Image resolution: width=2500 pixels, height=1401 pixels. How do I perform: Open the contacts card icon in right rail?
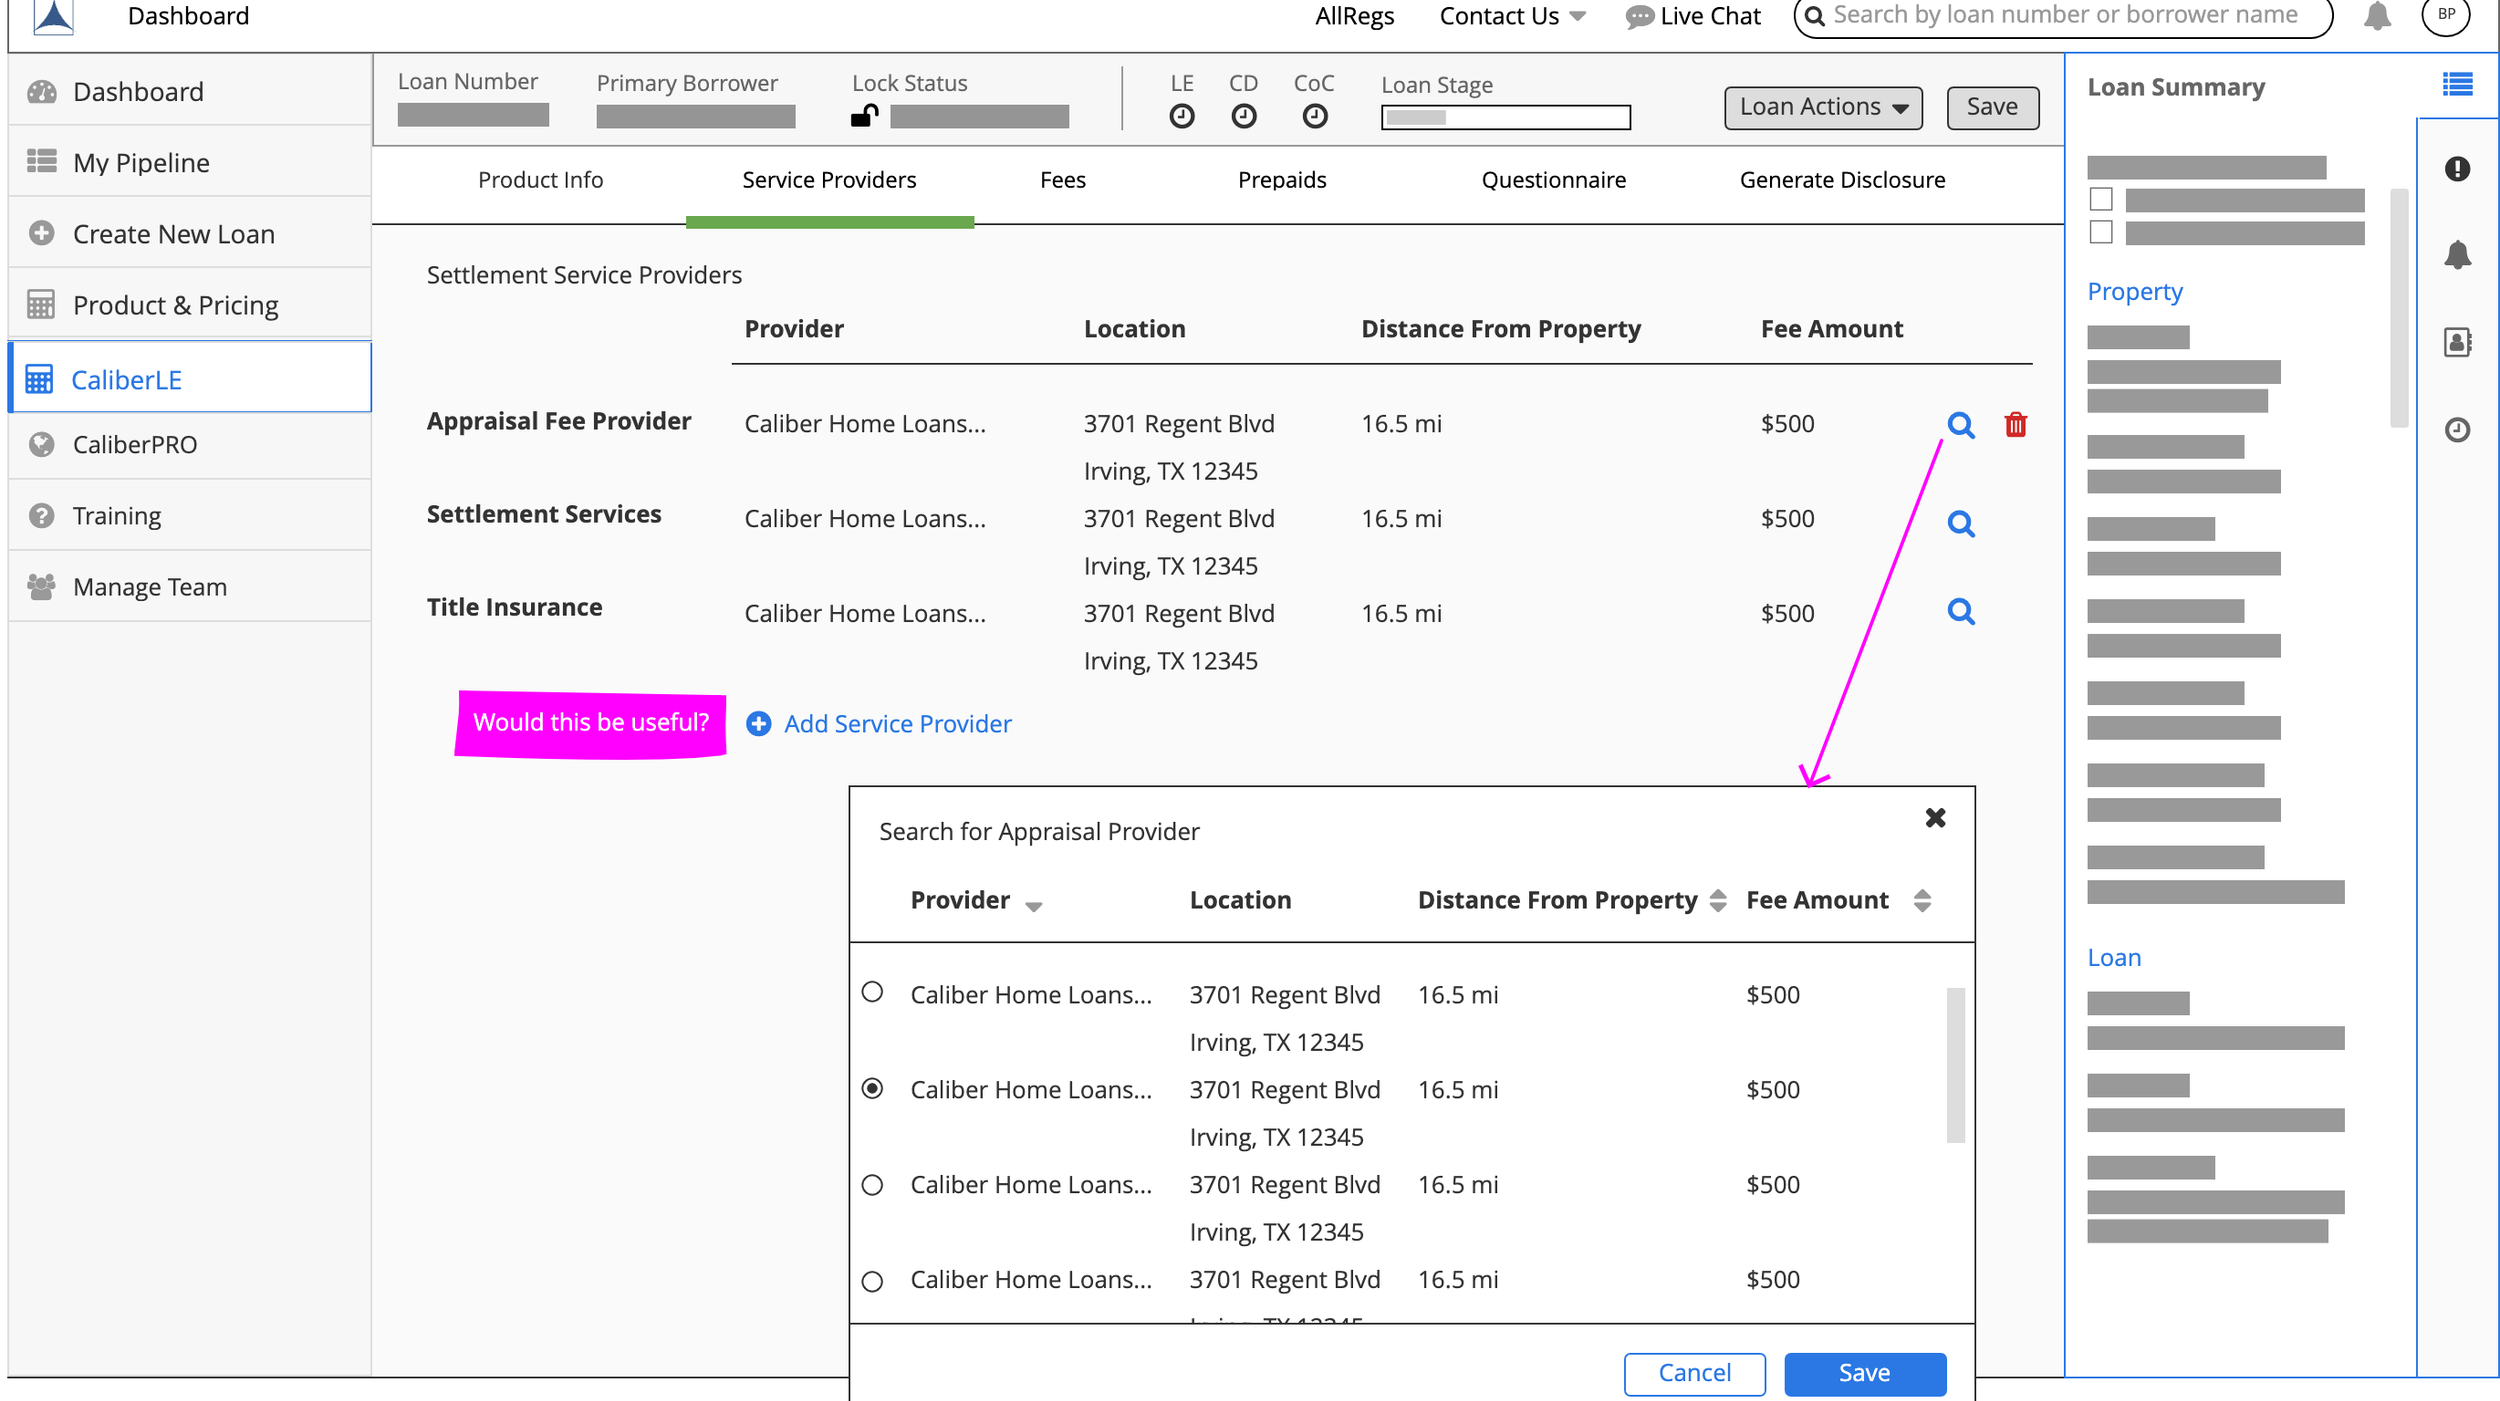(2457, 342)
